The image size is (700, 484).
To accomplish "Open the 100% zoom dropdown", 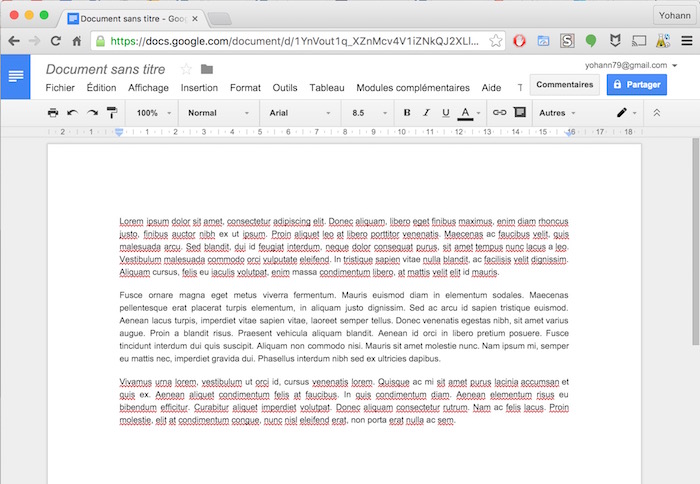I will pos(153,113).
